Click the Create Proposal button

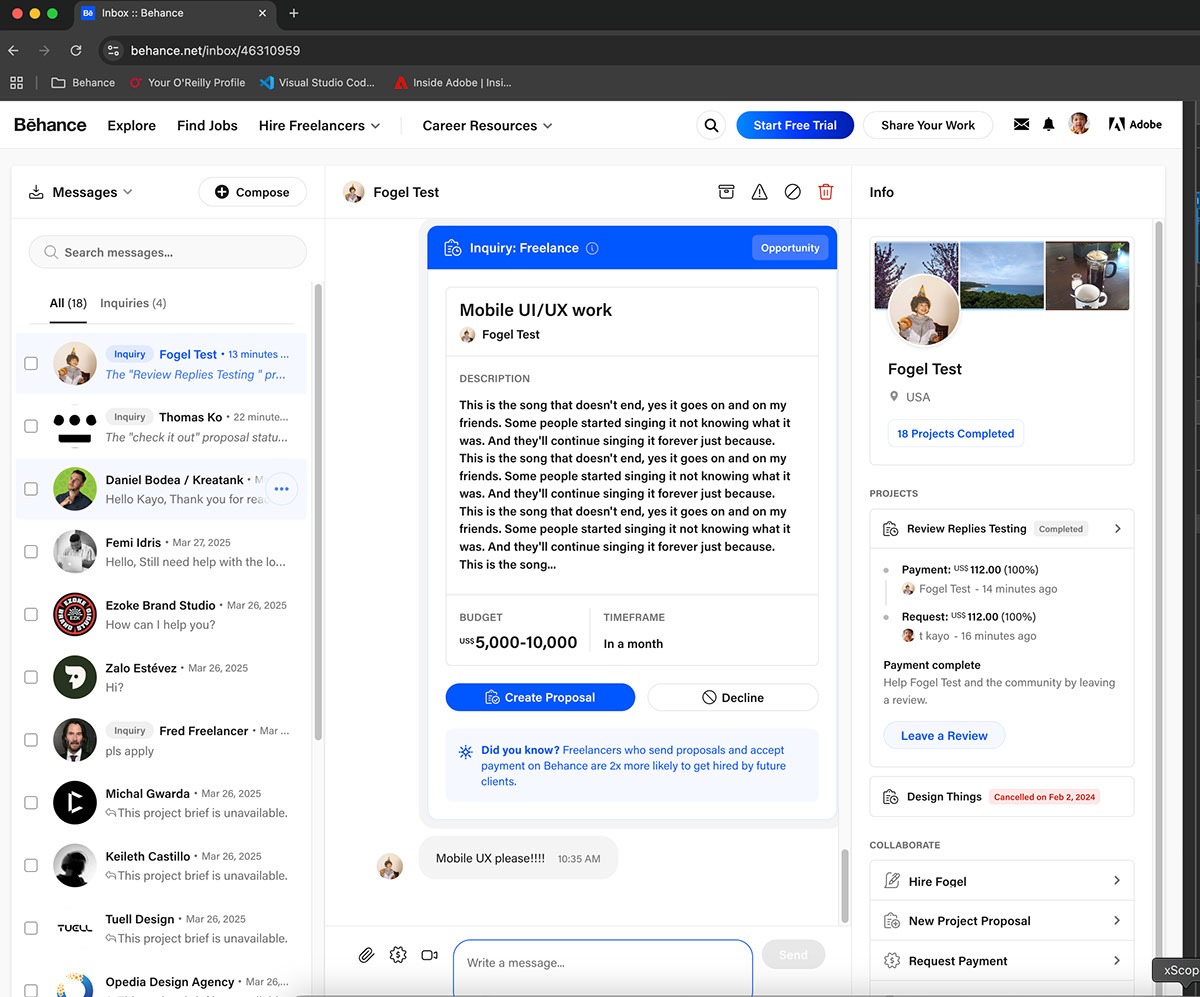coord(540,697)
